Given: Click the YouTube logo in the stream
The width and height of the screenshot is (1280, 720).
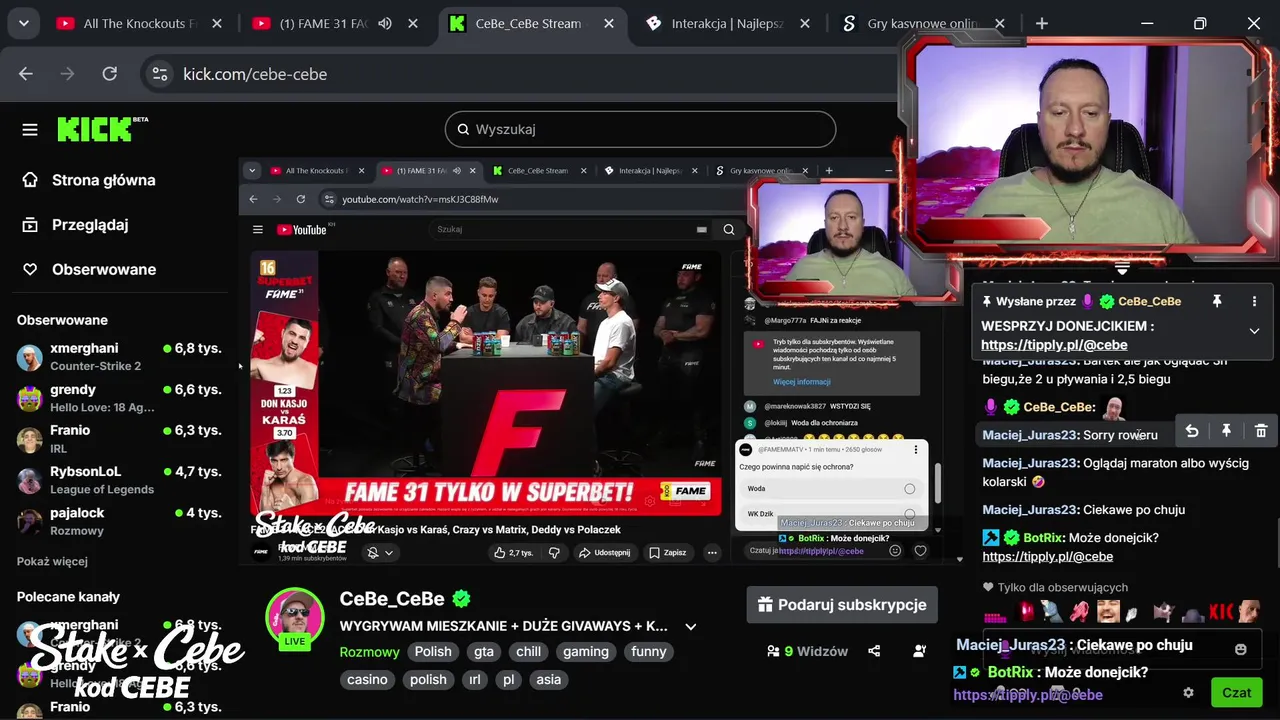Looking at the screenshot, I should (304, 229).
